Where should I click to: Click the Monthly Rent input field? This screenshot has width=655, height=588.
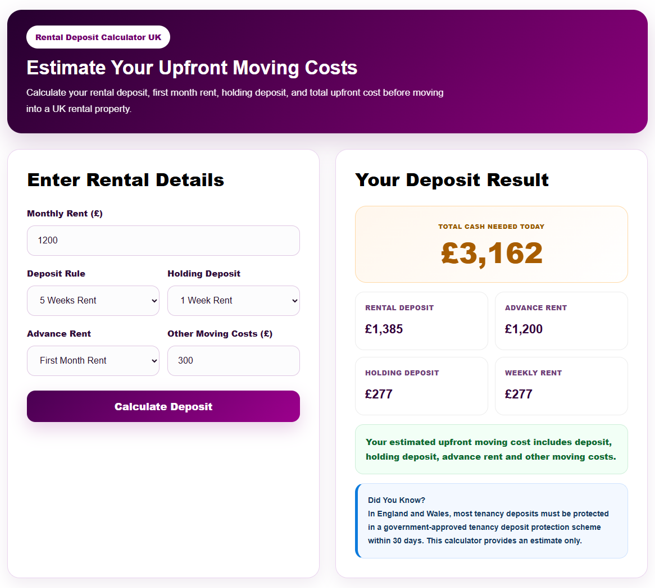click(x=163, y=241)
